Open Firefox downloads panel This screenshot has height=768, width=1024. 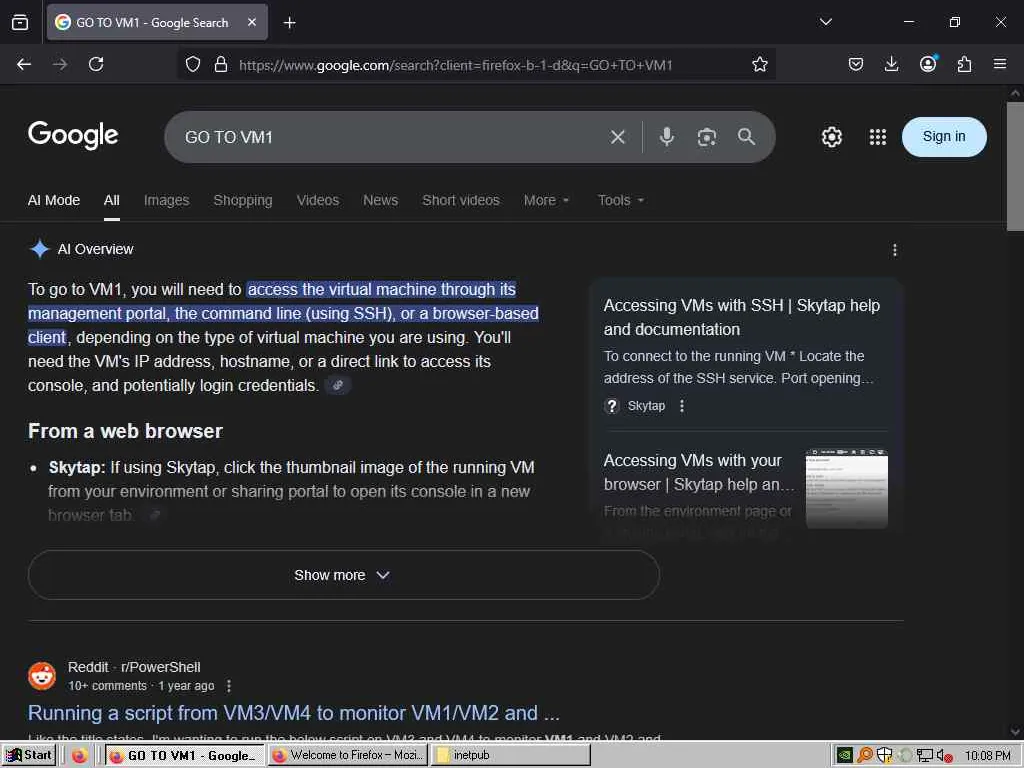tap(891, 64)
